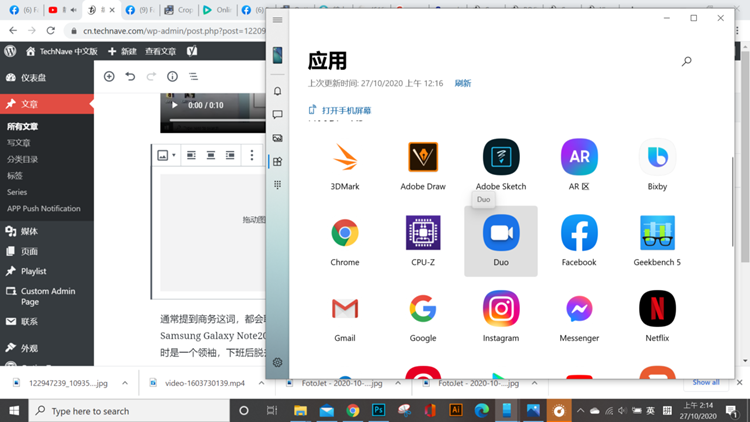
Task: Open 写文章 submenu item
Action: click(19, 143)
